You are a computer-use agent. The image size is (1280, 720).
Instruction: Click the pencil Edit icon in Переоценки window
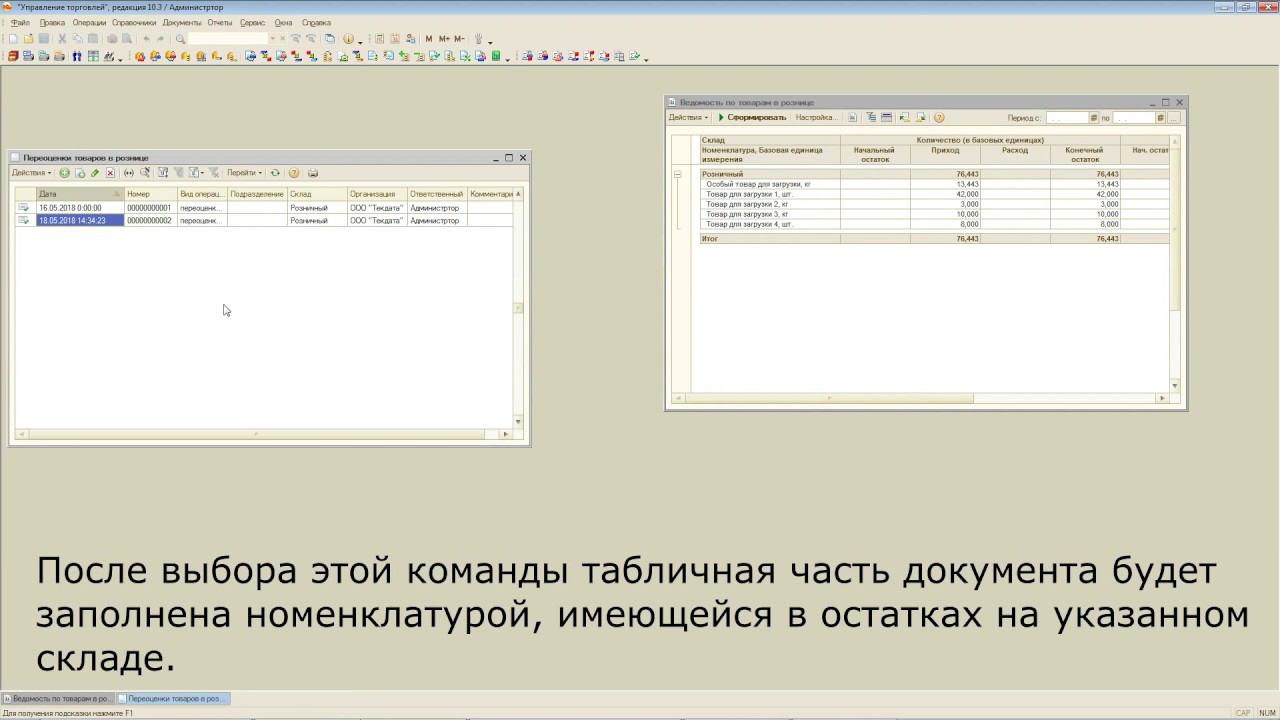(95, 173)
